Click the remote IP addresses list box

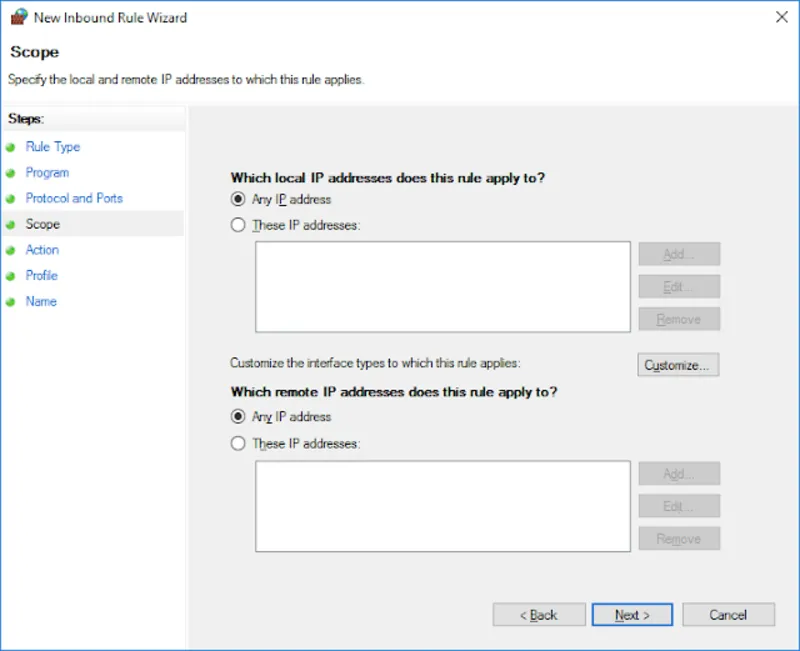tap(443, 505)
